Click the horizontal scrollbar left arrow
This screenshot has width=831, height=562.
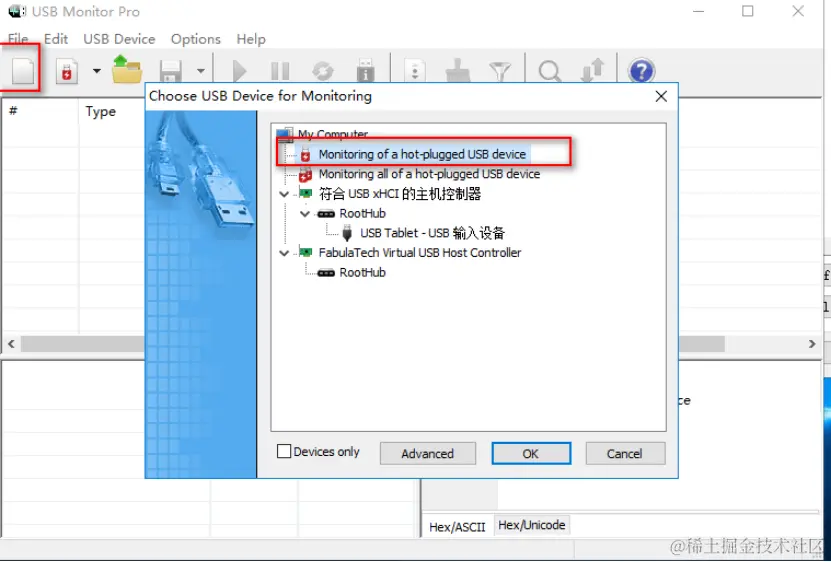pos(11,344)
